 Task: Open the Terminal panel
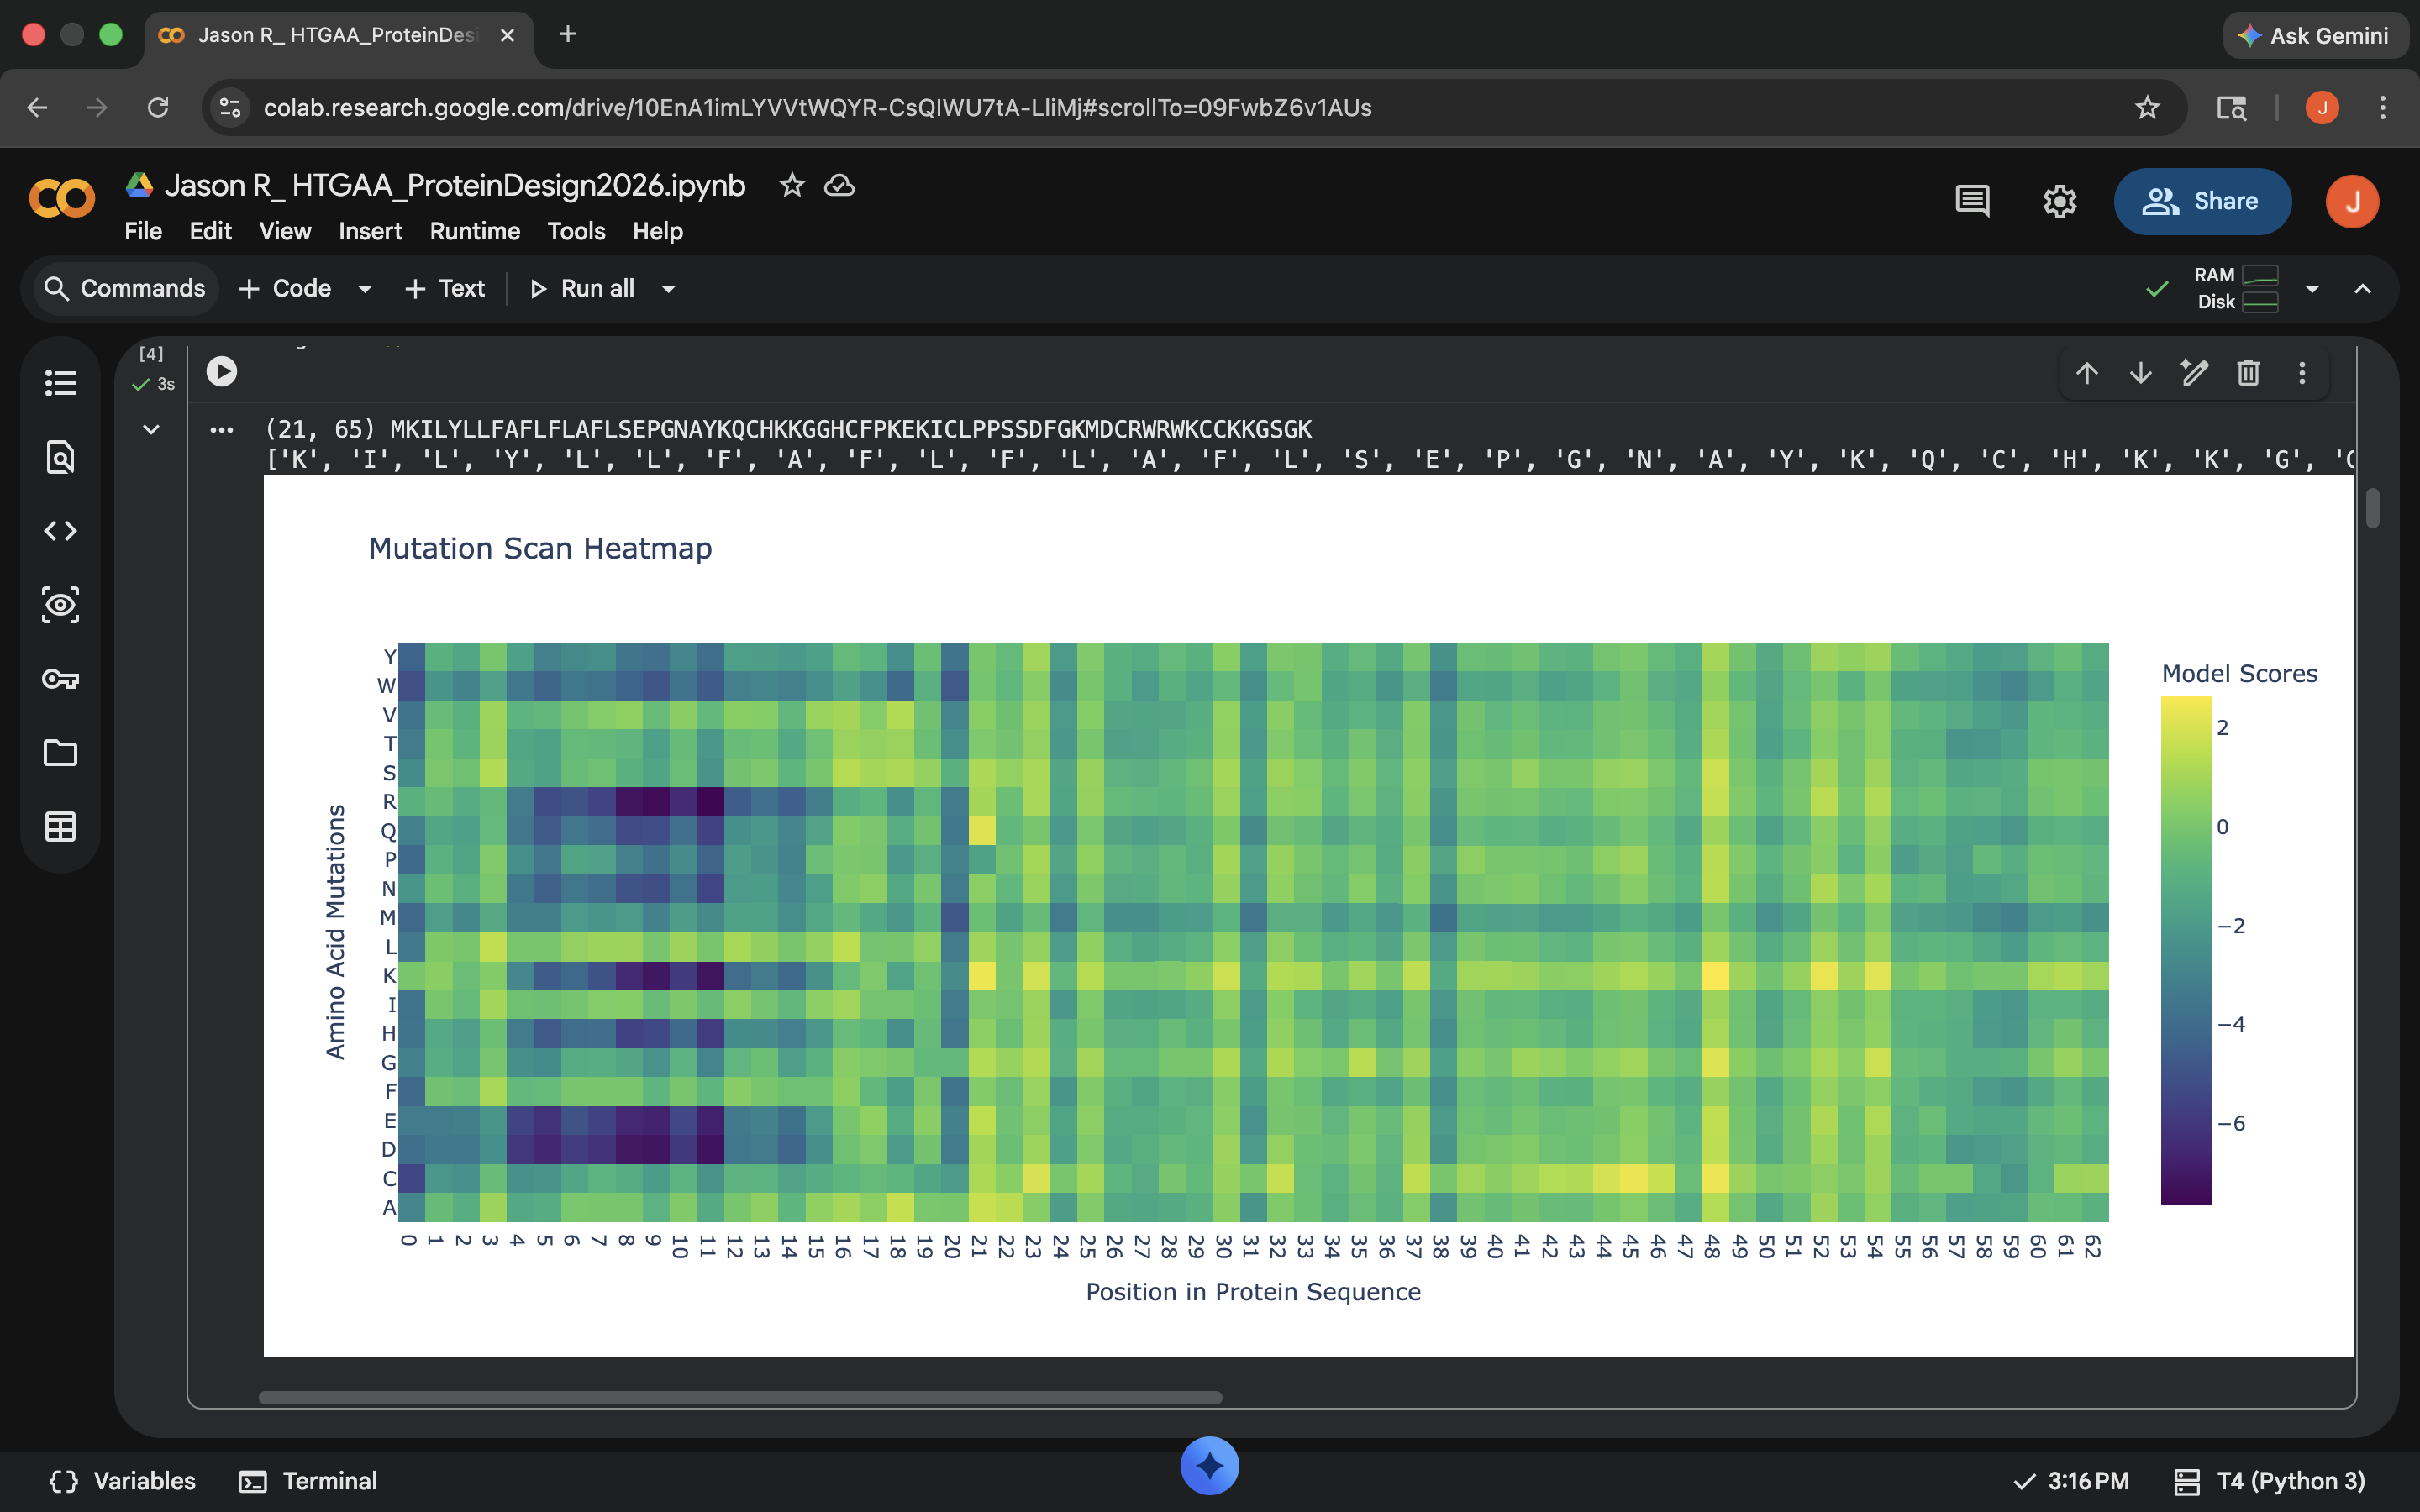[308, 1481]
